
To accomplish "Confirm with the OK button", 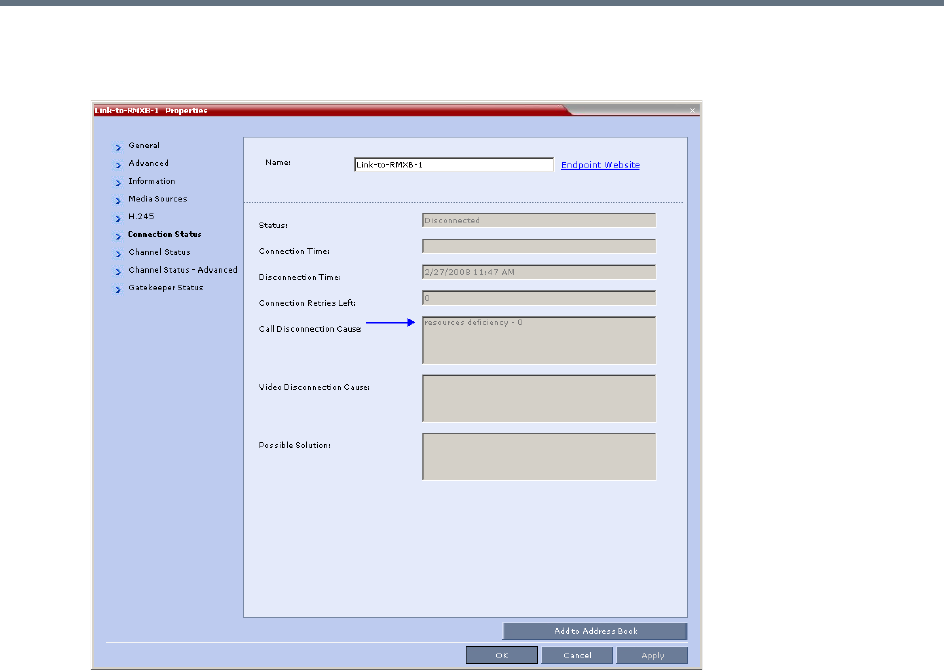I will [502, 655].
